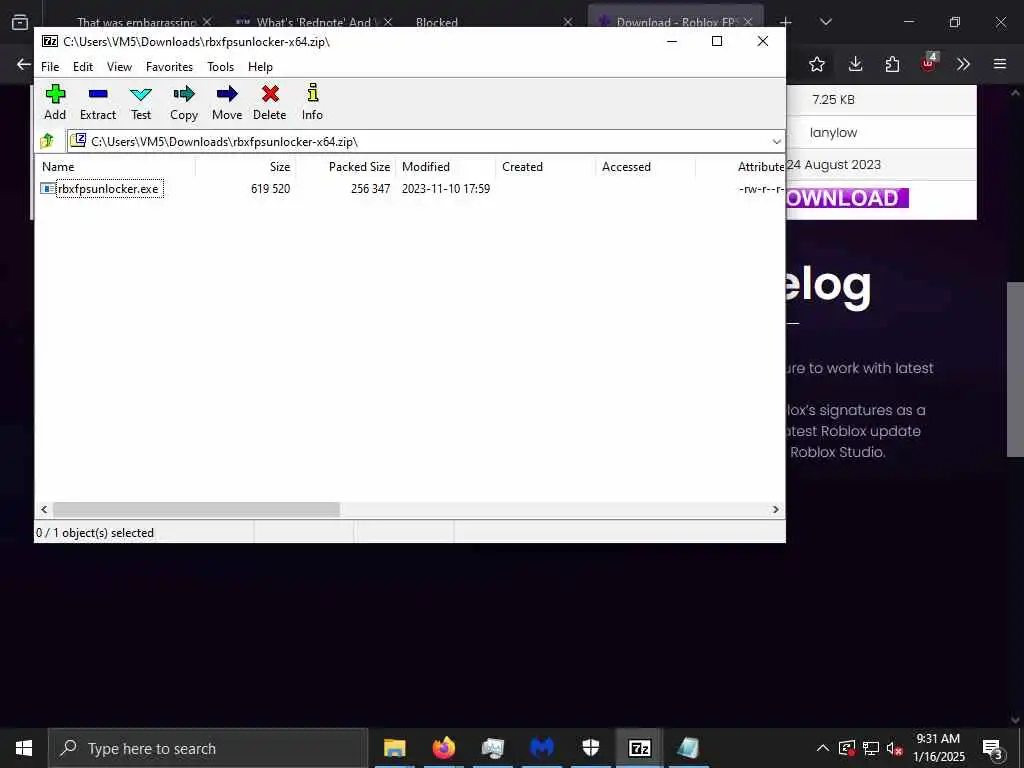Expand the address path dropdown
The image size is (1024, 768).
tap(776, 142)
